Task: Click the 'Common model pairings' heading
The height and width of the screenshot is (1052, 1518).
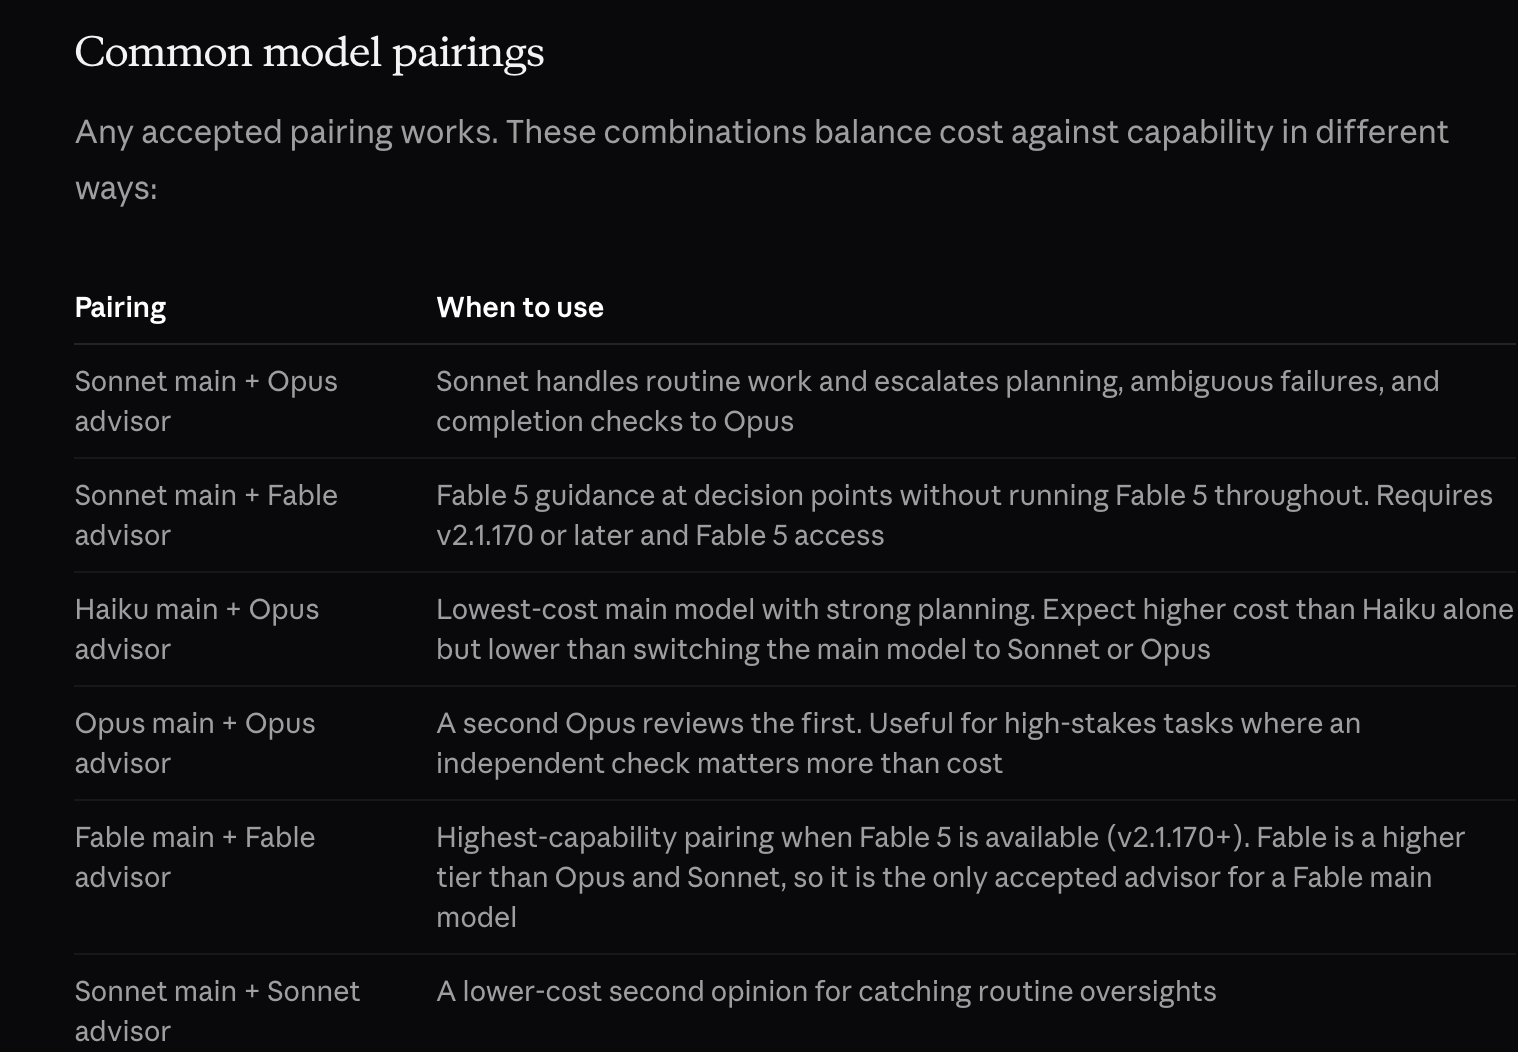Action: tap(309, 53)
